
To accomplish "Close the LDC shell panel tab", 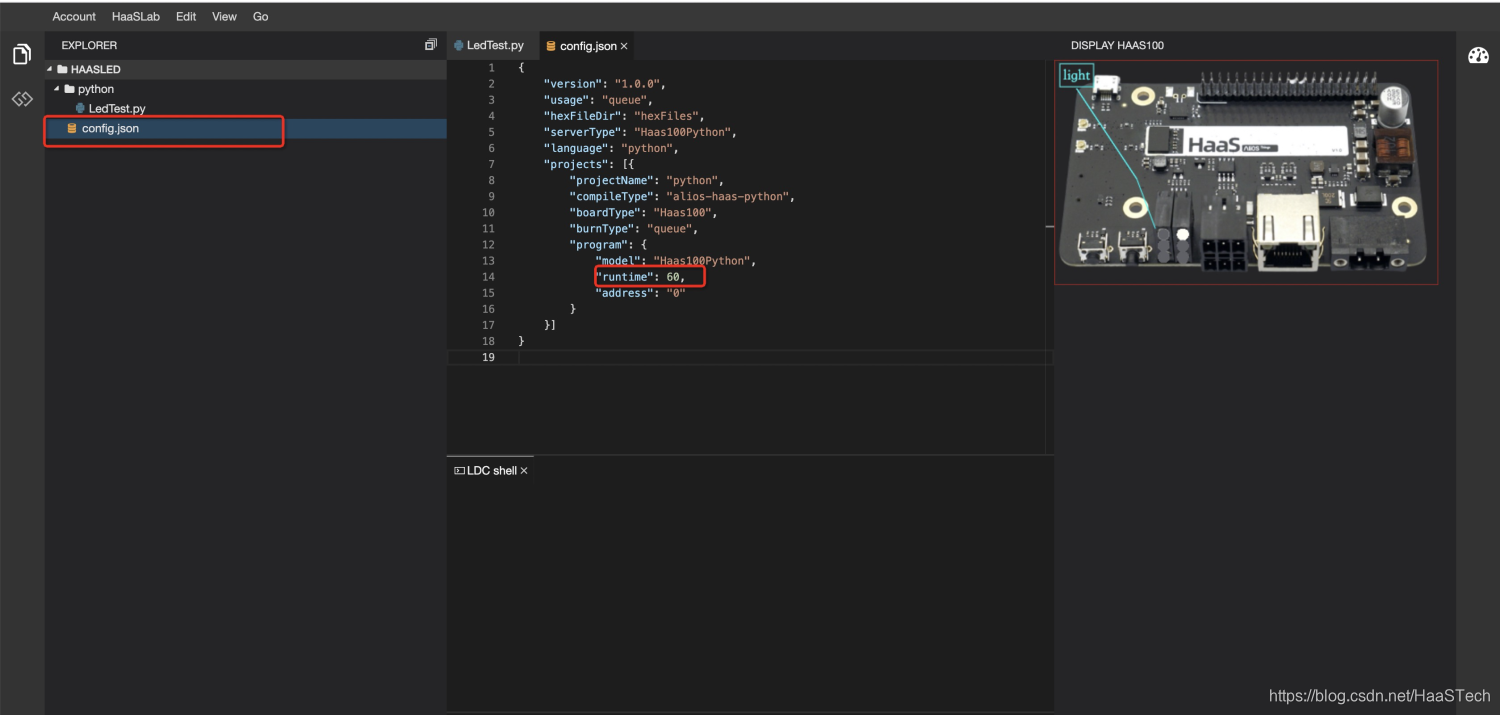I will click(x=524, y=470).
